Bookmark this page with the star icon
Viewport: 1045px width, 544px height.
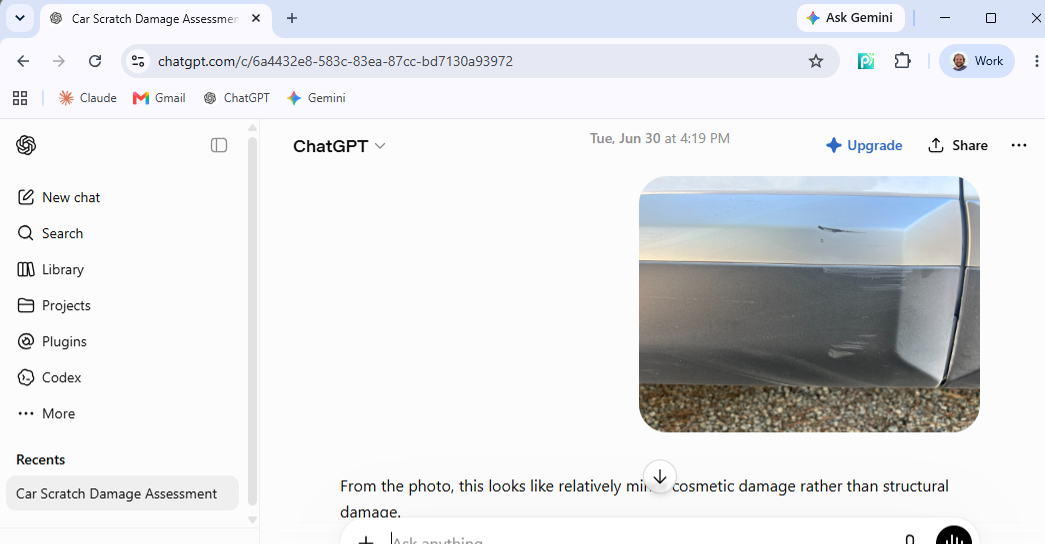[816, 61]
